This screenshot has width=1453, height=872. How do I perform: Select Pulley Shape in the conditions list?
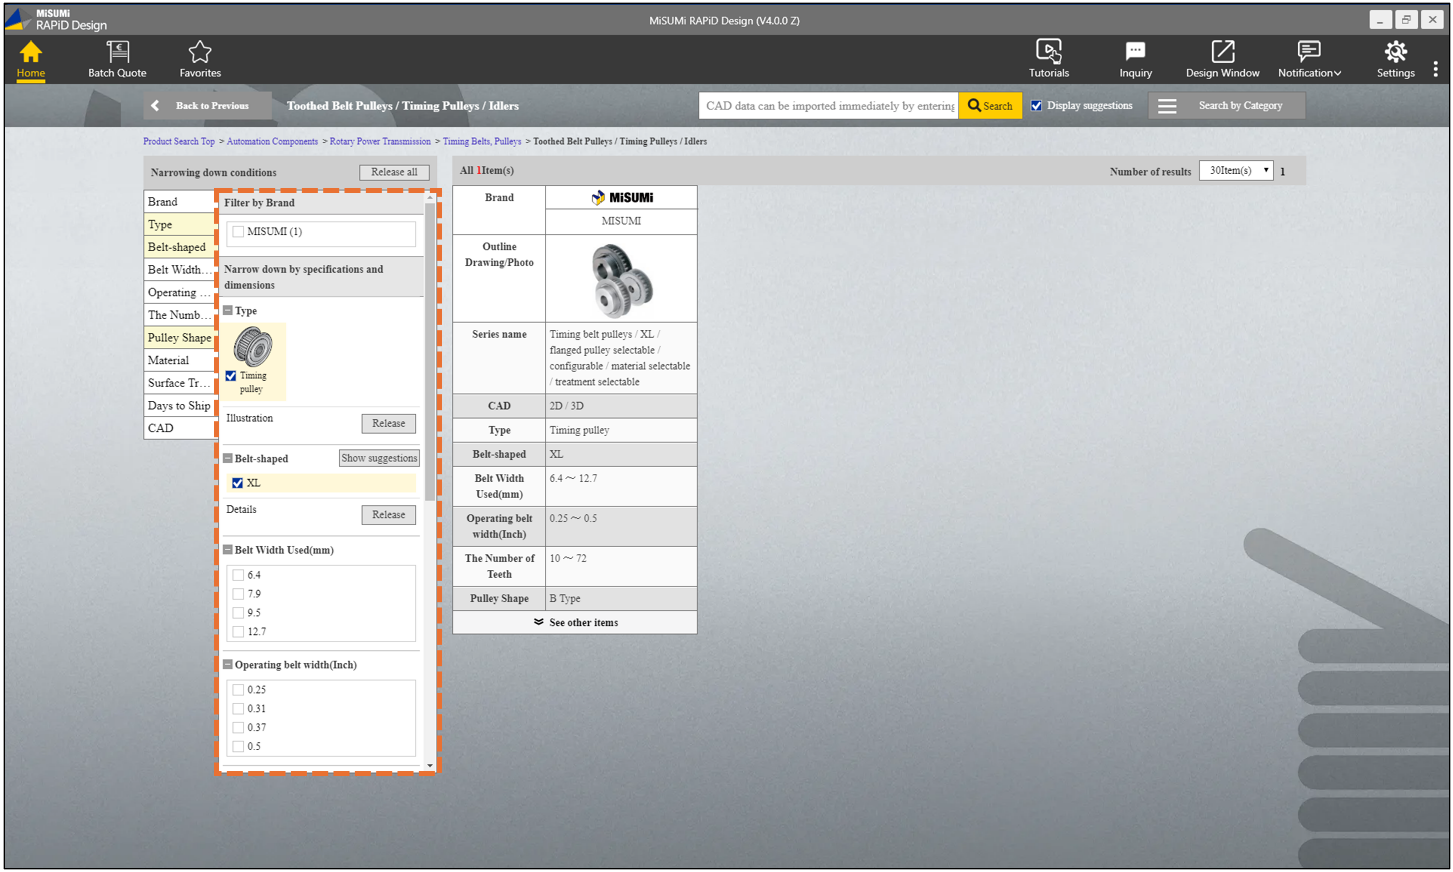point(179,338)
